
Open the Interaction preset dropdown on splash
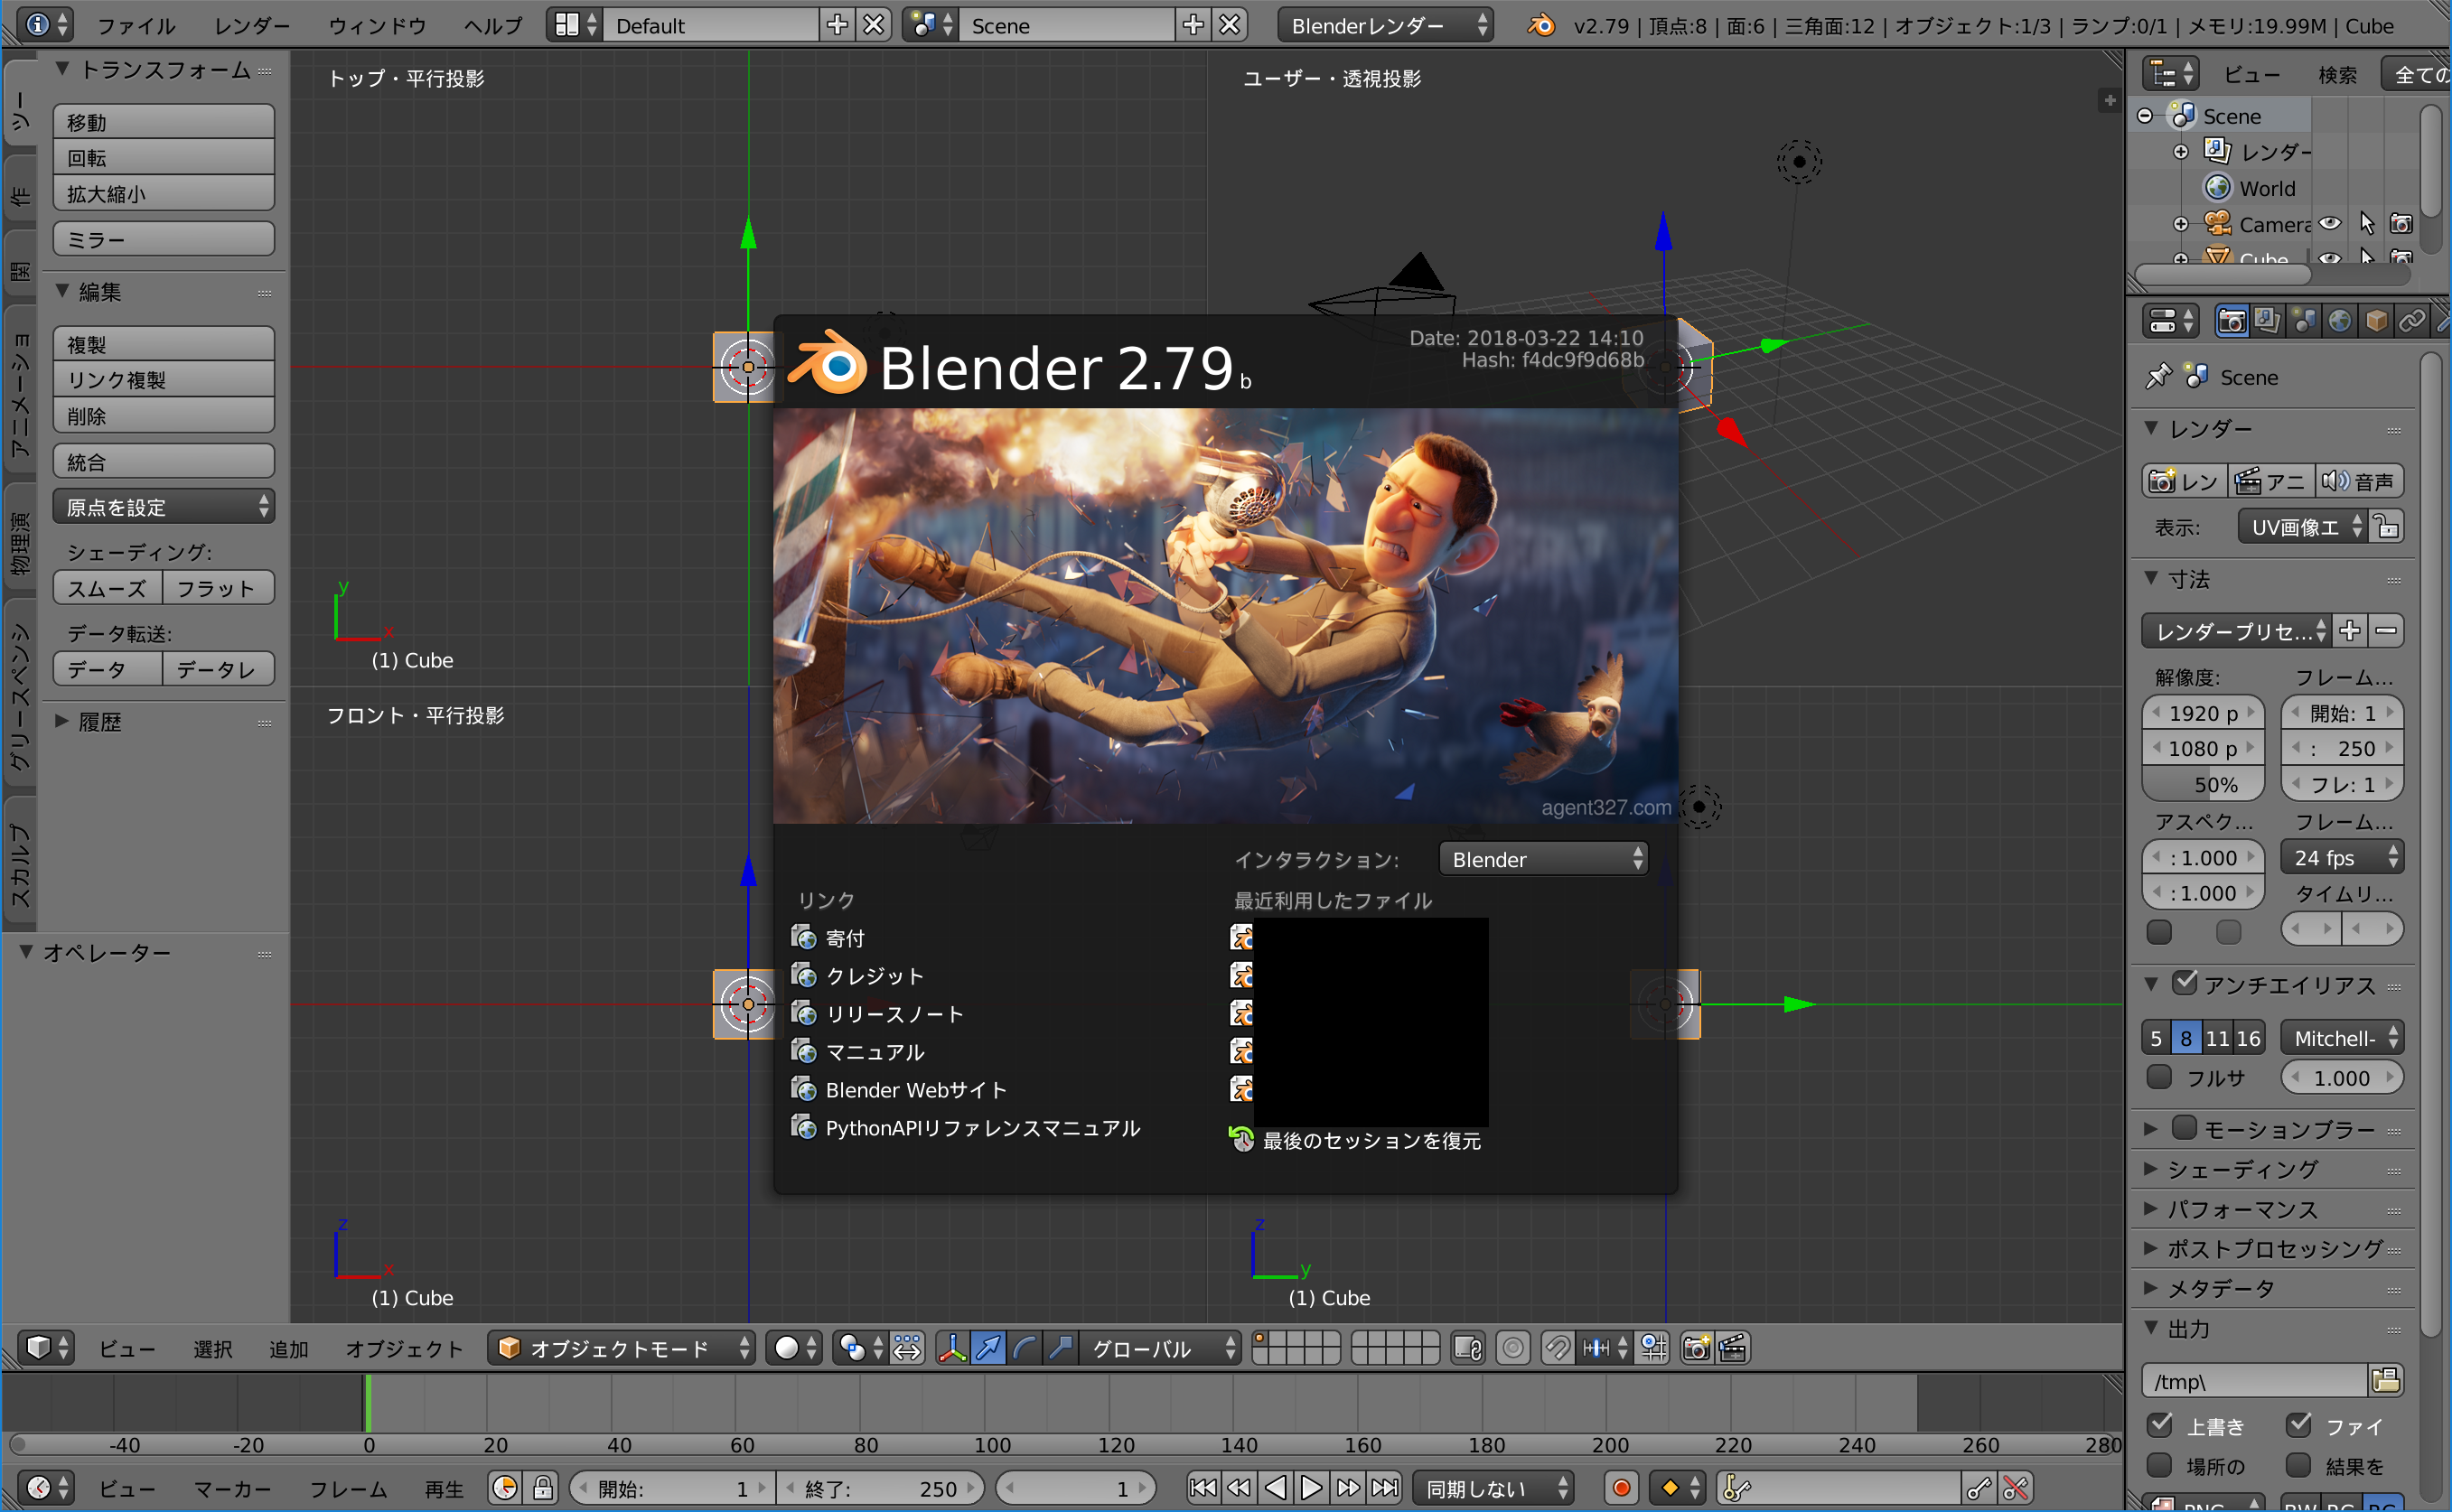tap(1543, 859)
